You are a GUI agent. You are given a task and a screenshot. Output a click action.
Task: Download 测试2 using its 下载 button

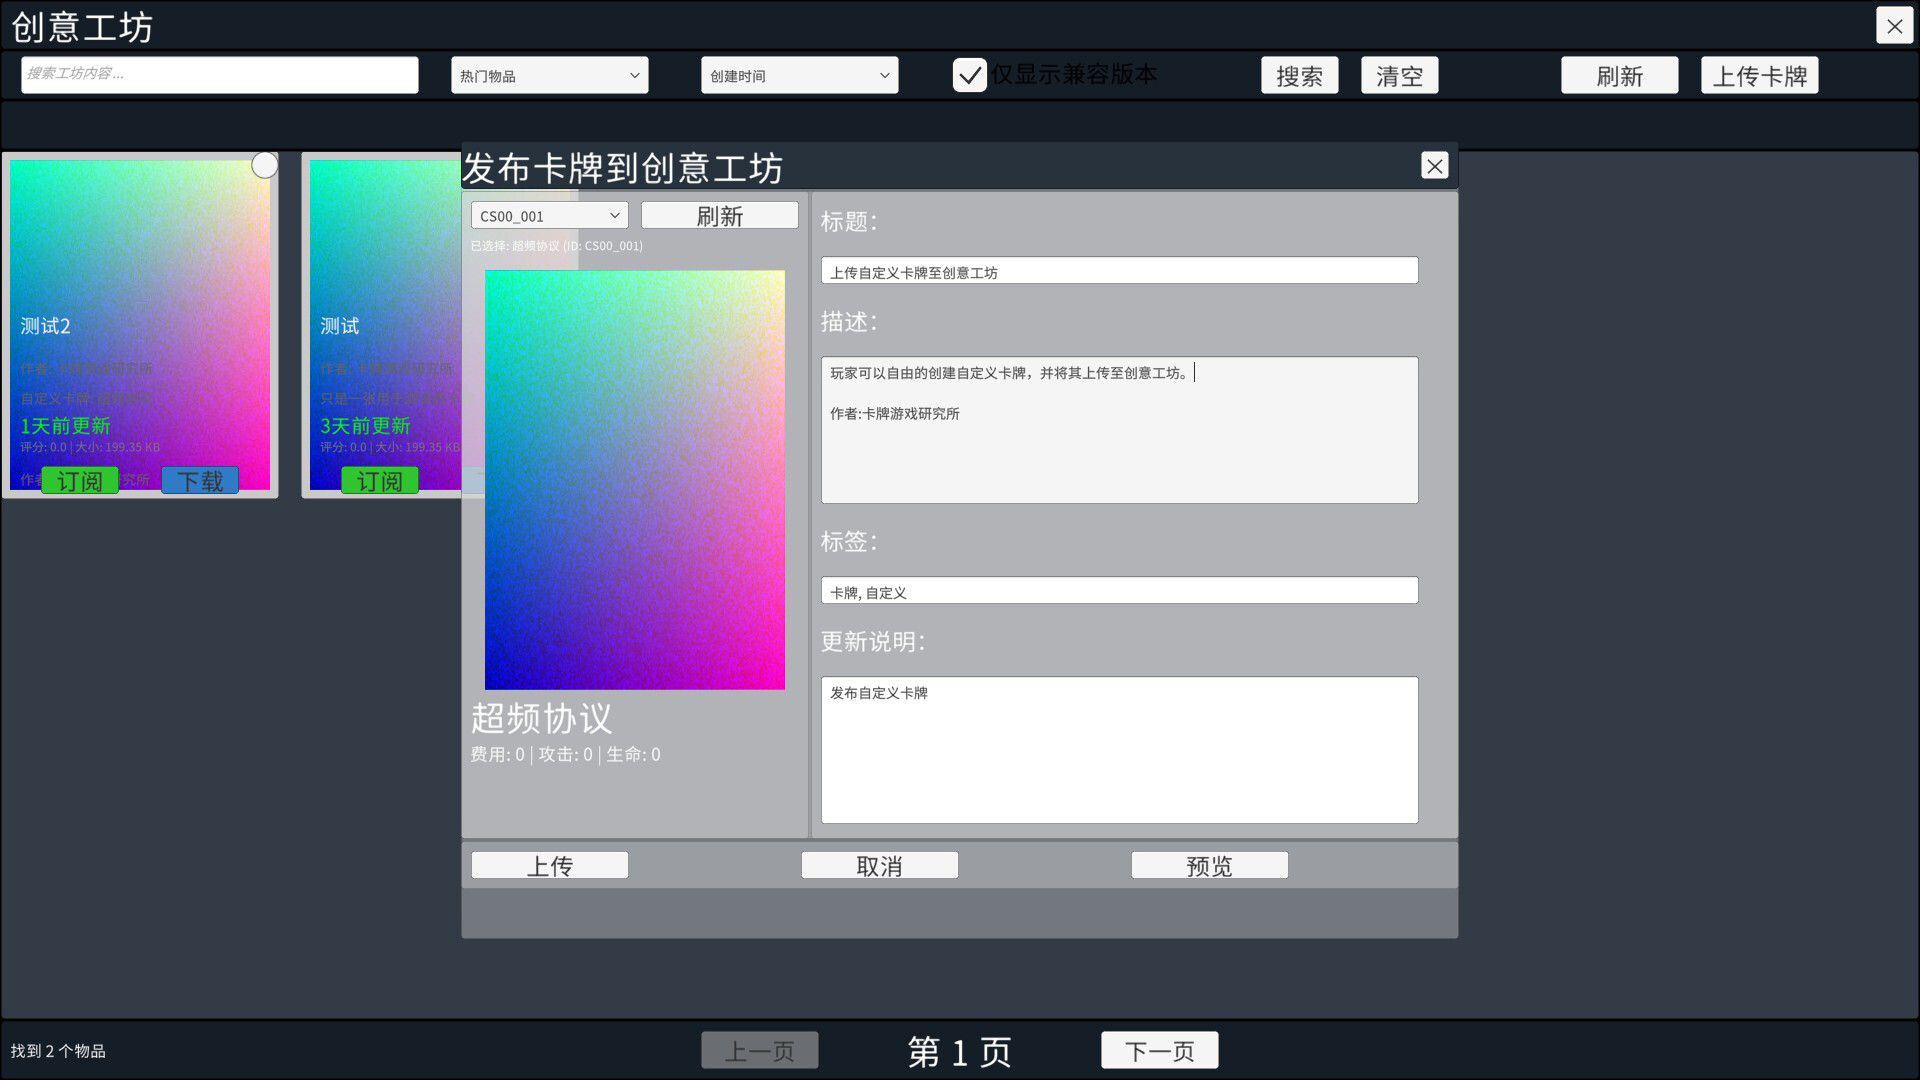click(199, 480)
